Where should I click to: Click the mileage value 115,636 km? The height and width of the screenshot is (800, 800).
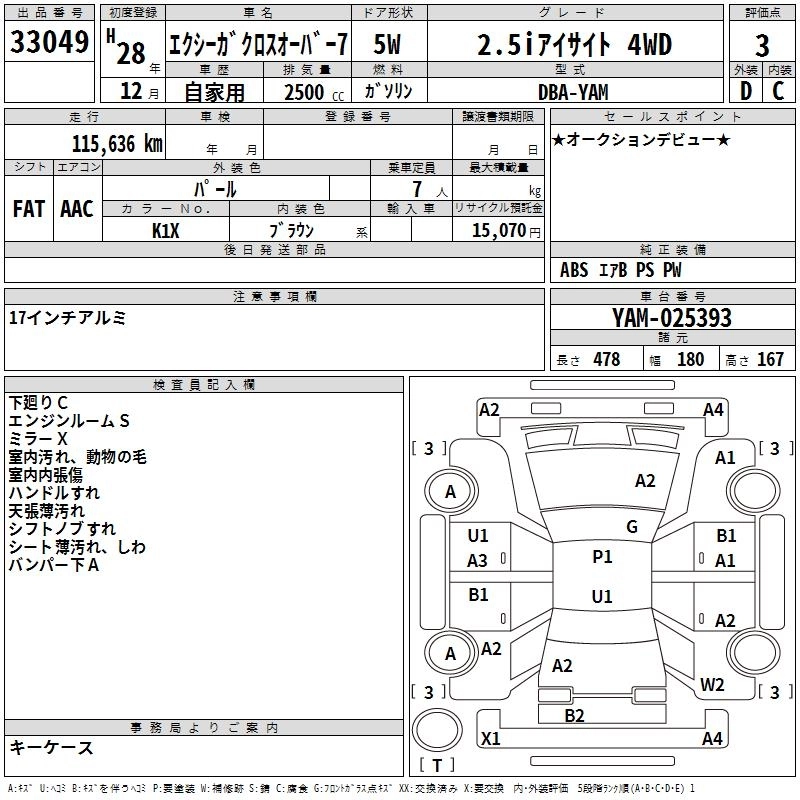(x=117, y=144)
